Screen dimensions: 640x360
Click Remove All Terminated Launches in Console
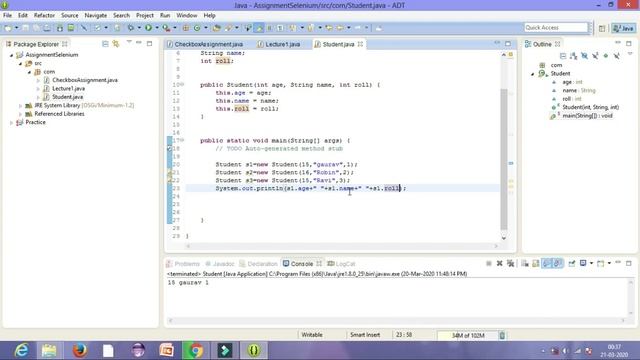[510, 264]
